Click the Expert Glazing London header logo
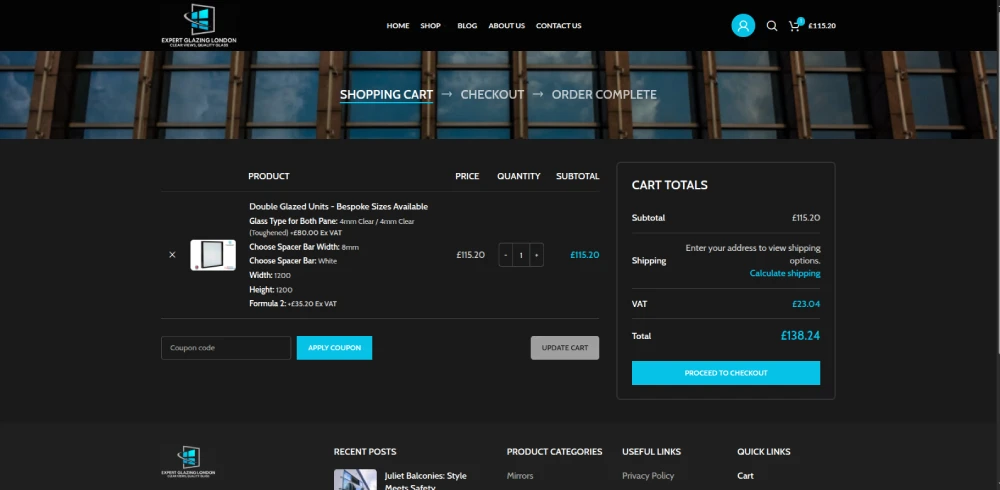This screenshot has width=1000, height=490. (x=199, y=25)
